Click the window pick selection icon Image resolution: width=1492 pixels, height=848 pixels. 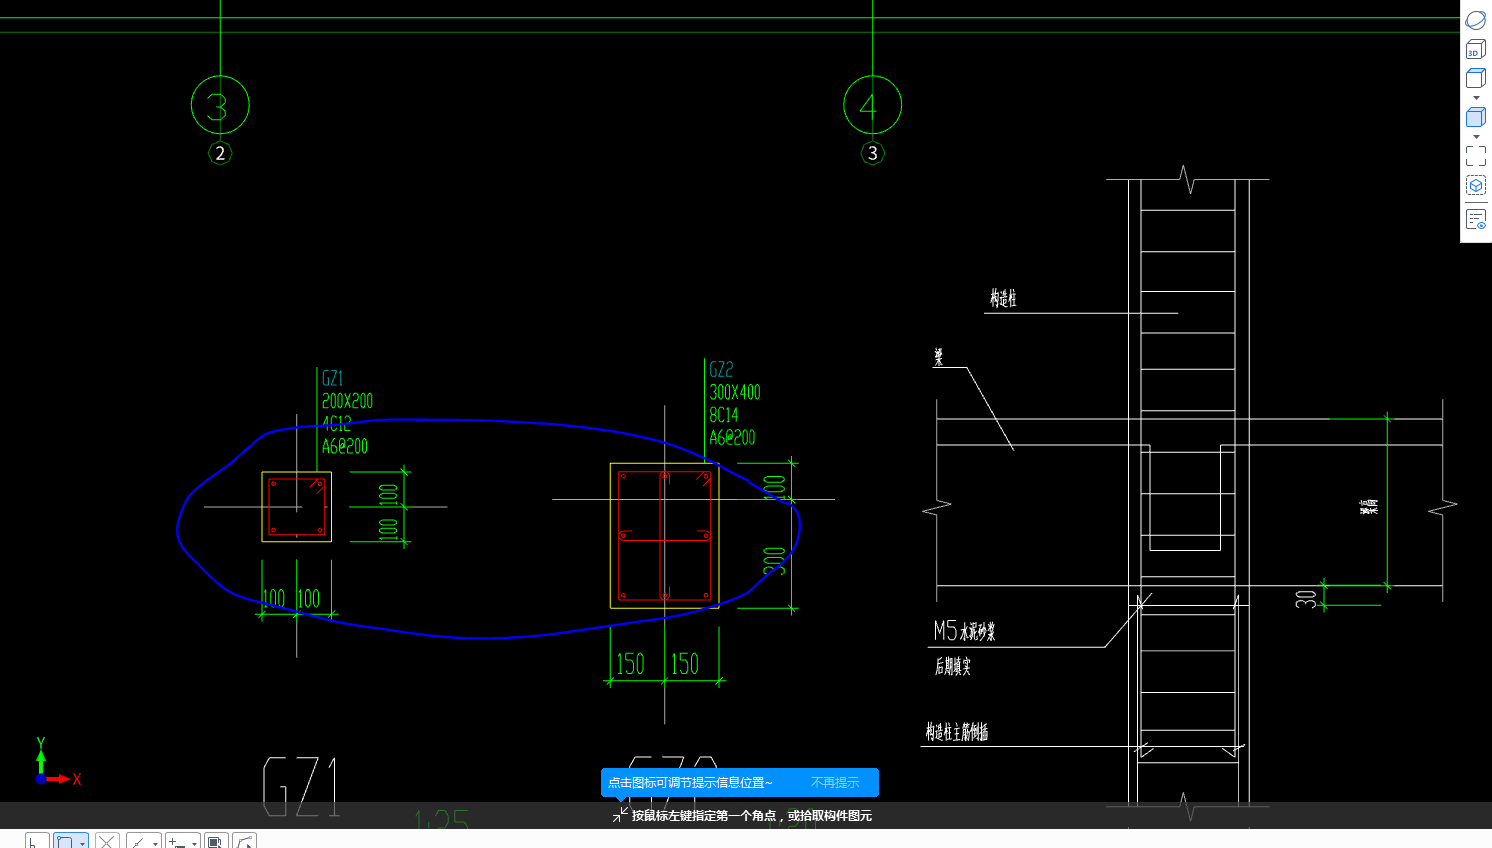(216, 841)
